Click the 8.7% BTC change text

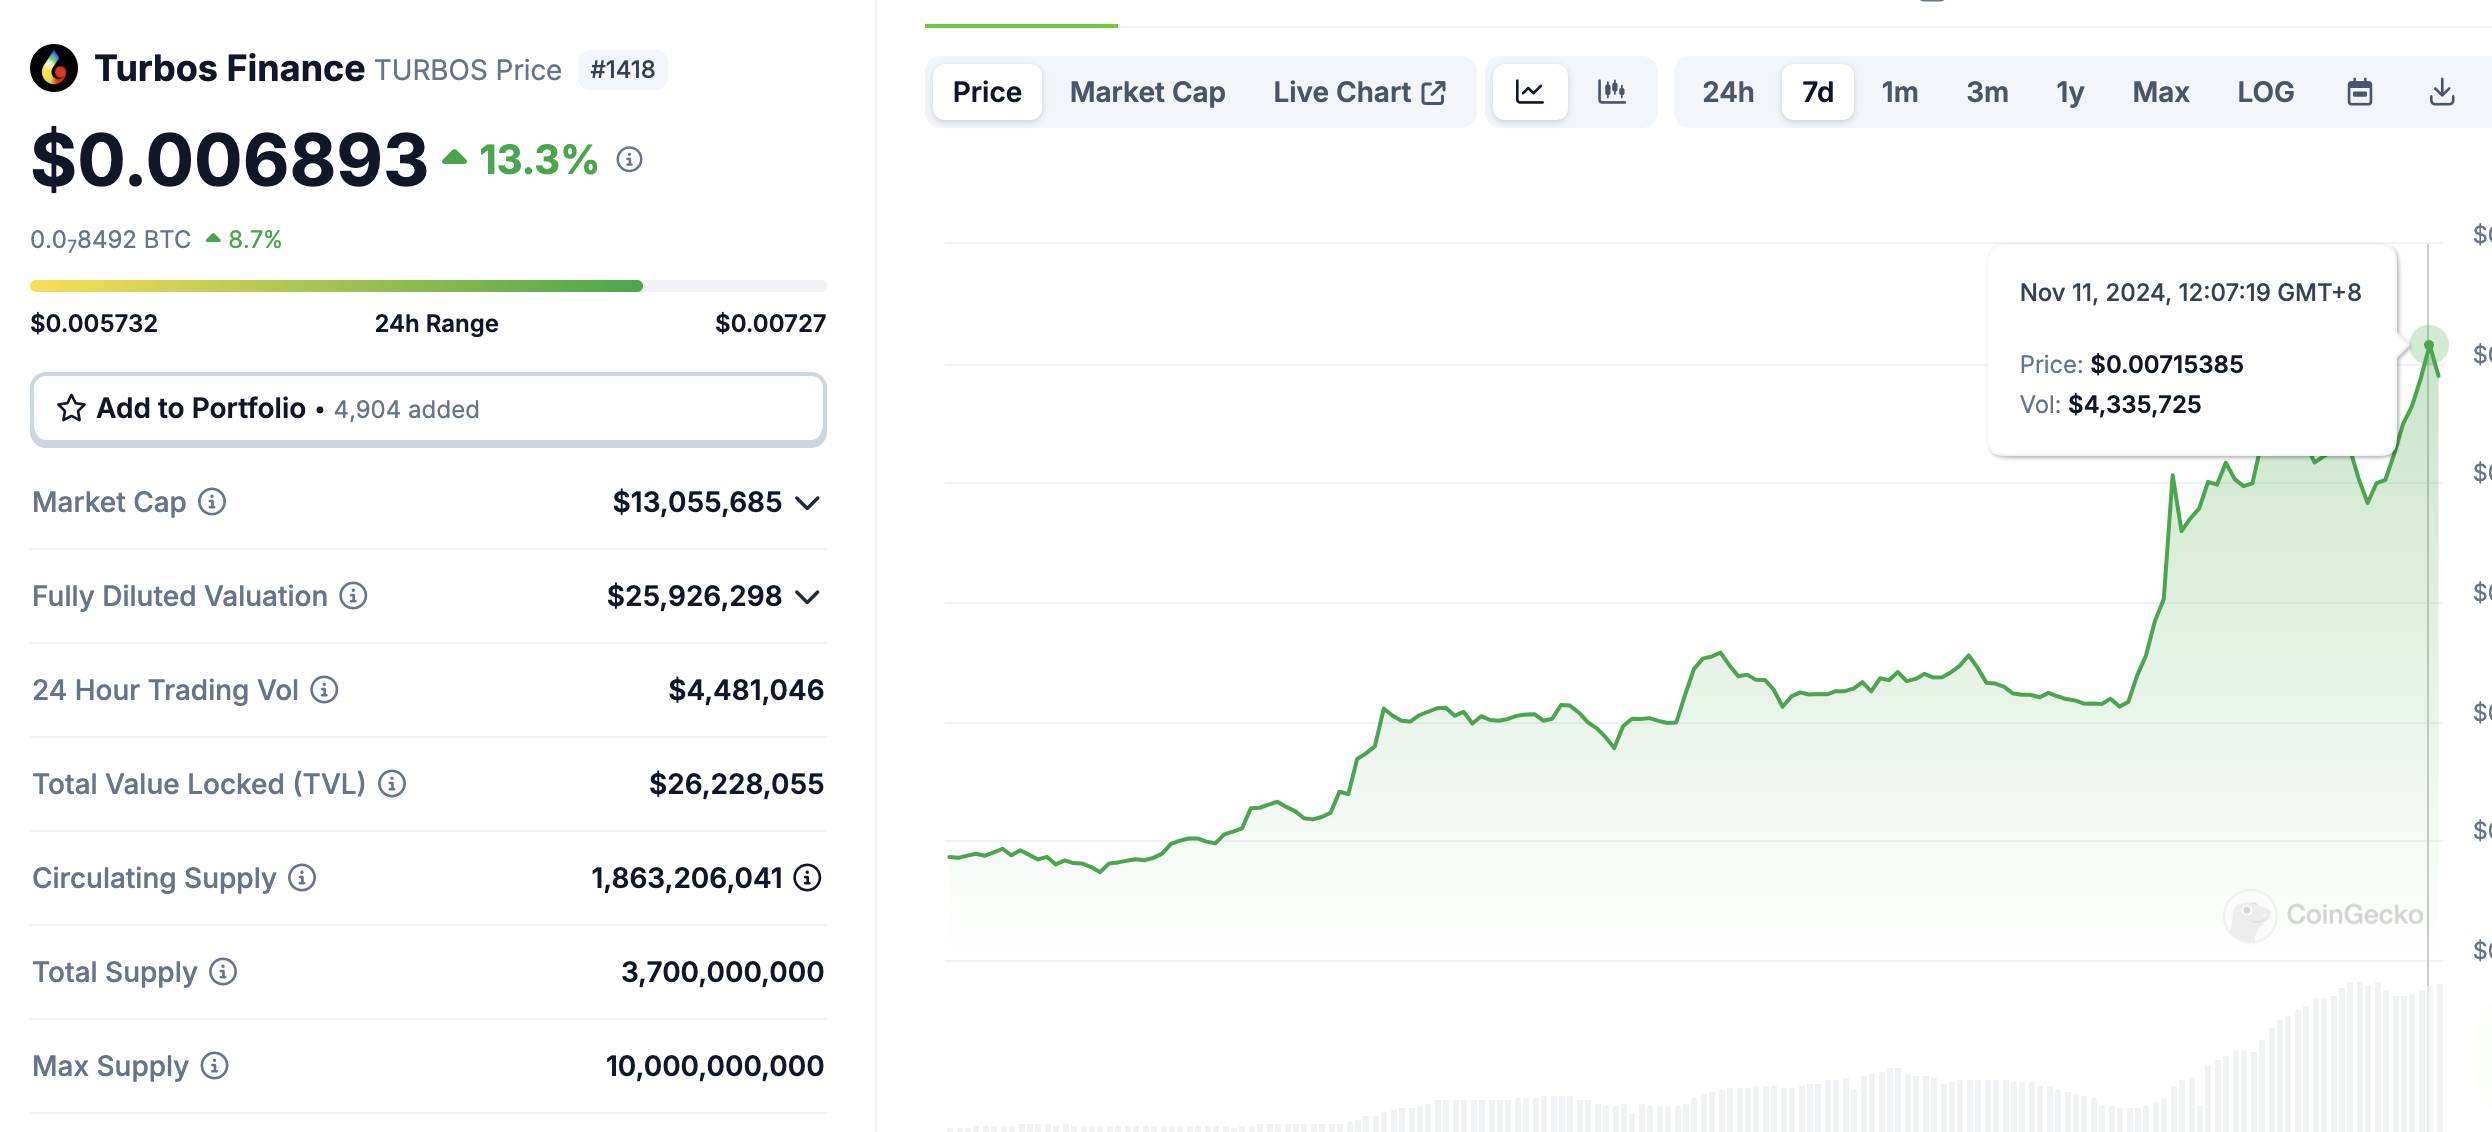255,240
